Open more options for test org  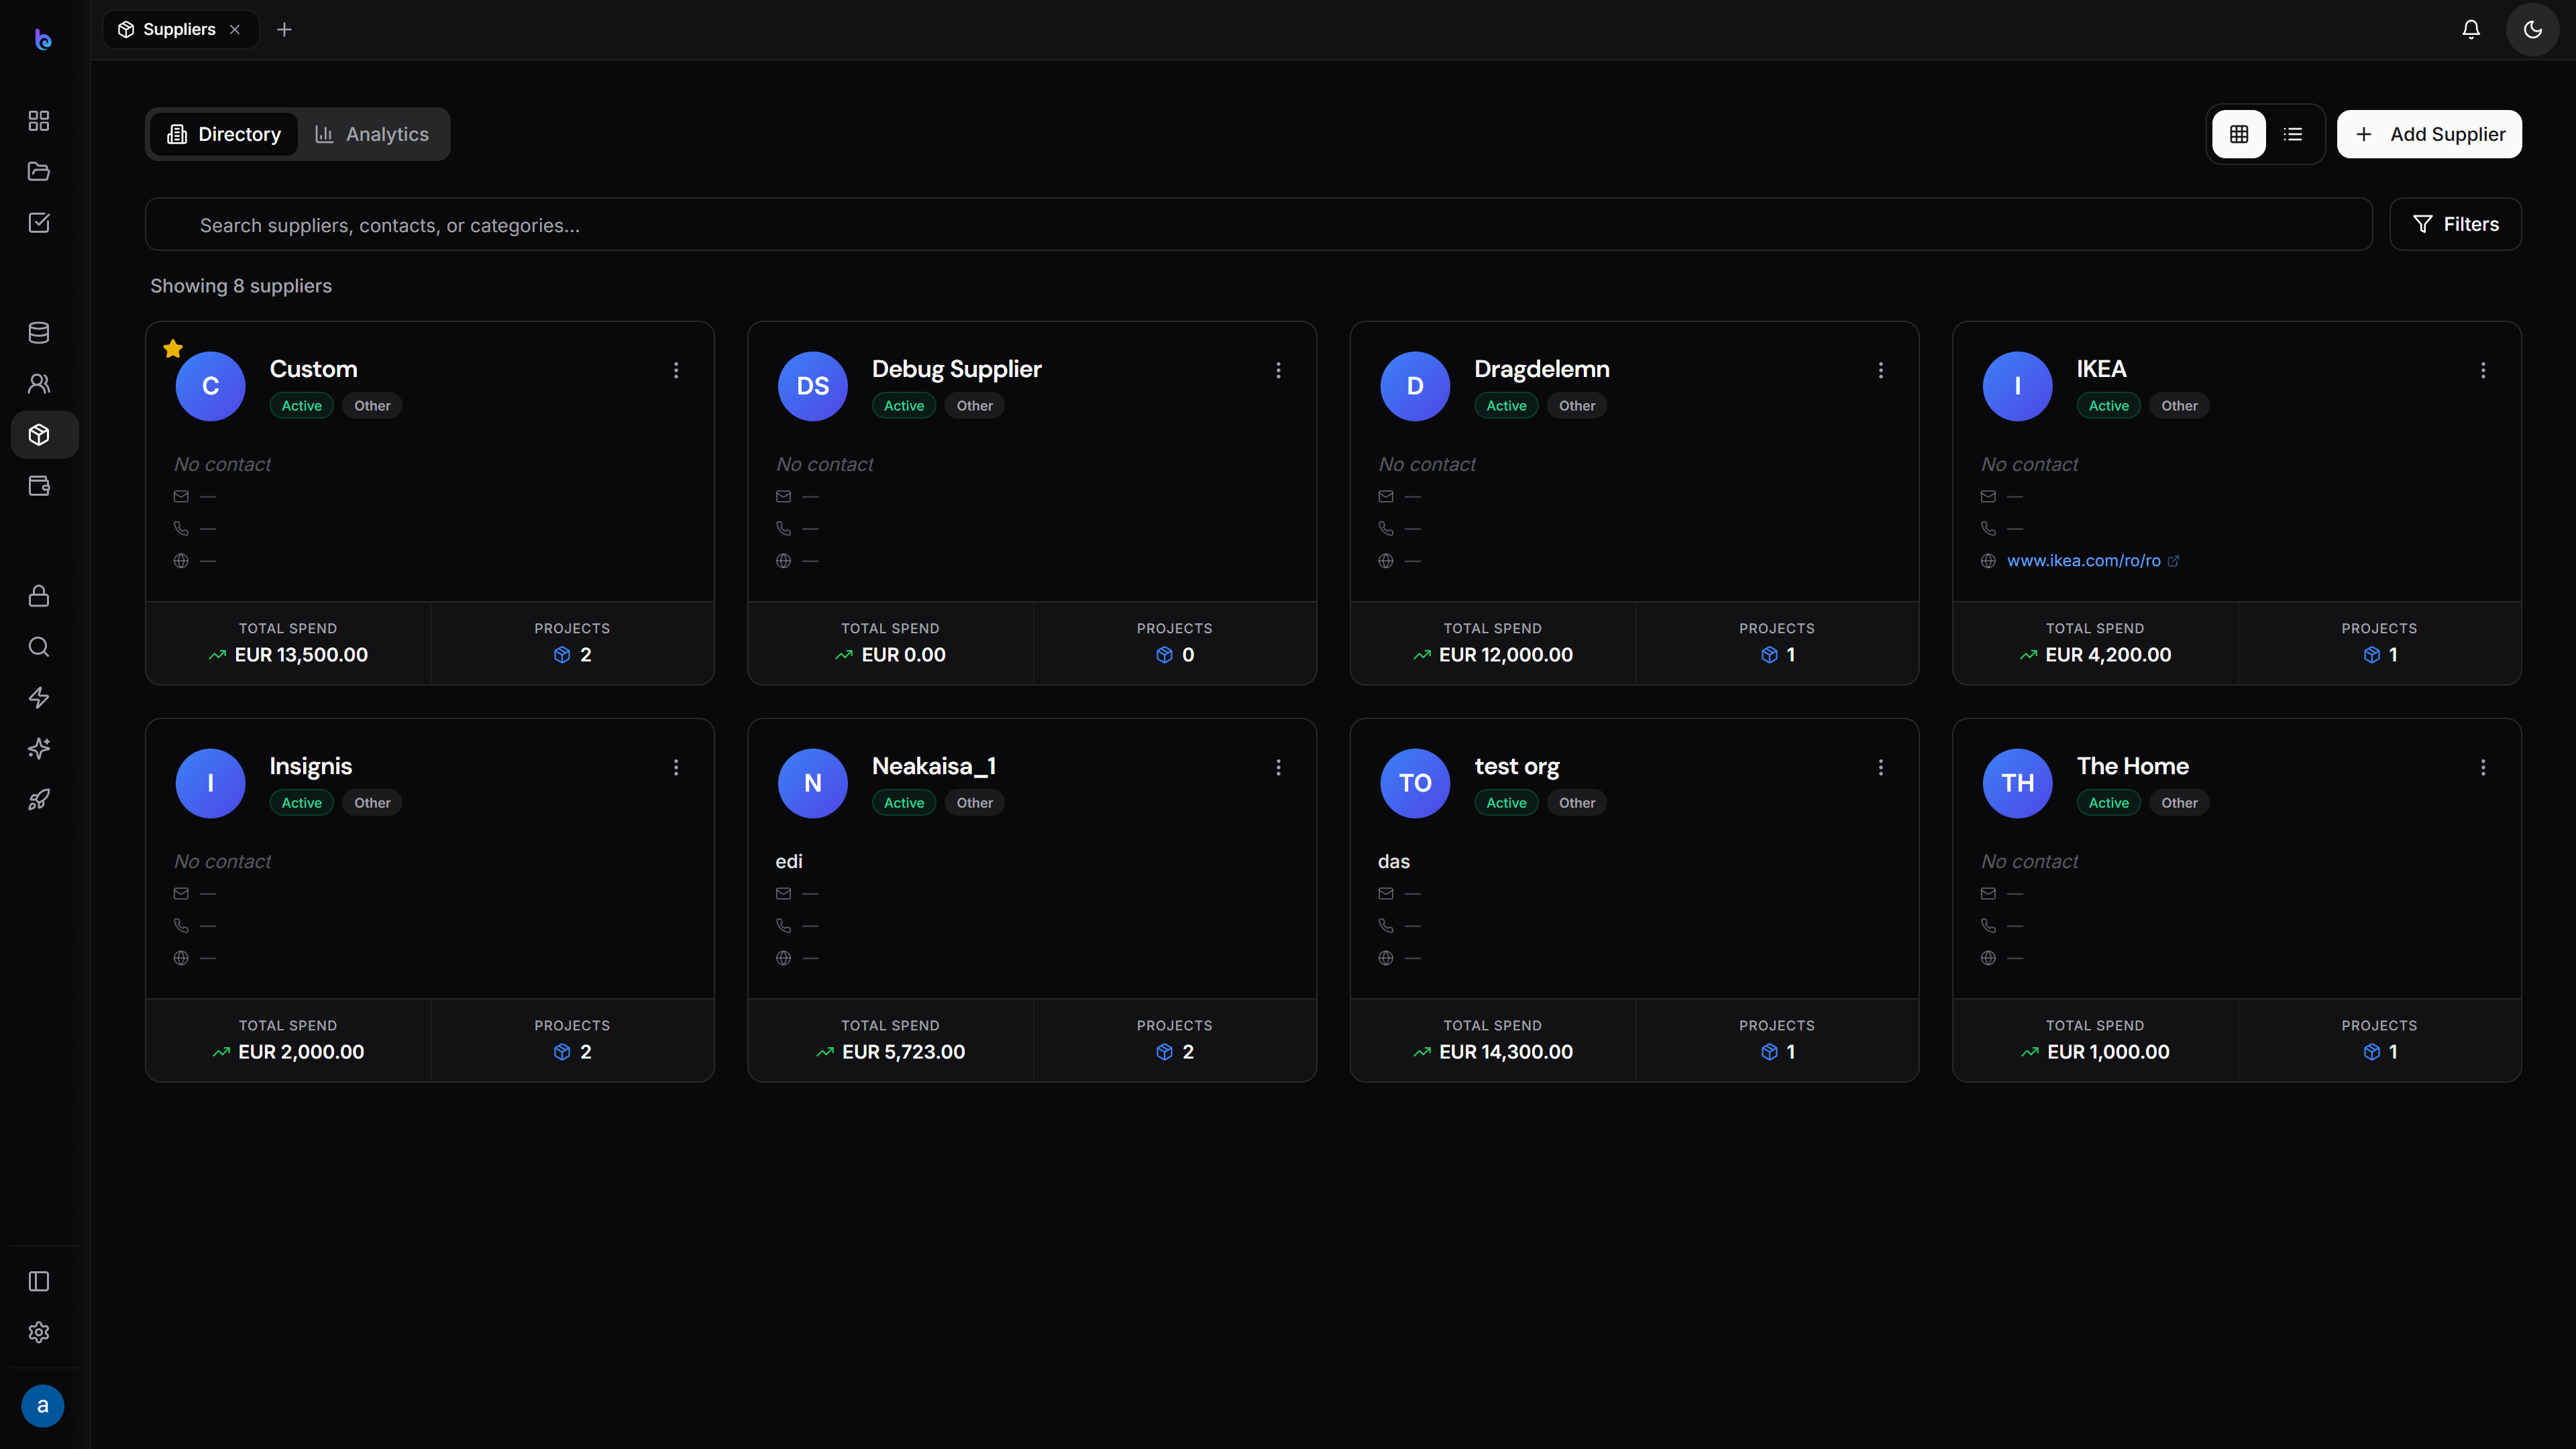1881,767
